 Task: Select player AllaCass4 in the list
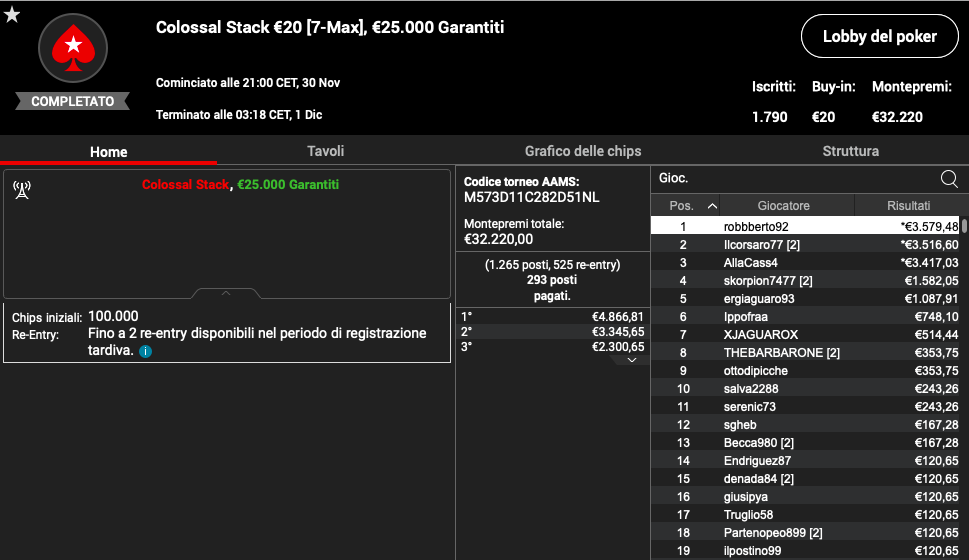coord(750,263)
